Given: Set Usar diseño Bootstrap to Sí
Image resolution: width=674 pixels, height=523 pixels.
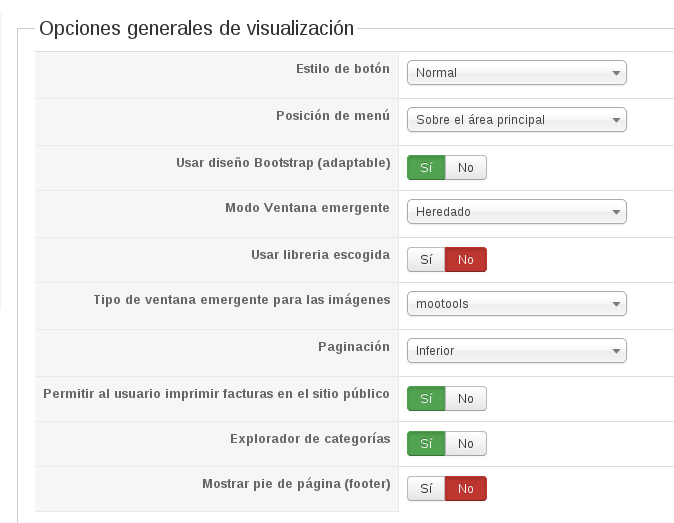Looking at the screenshot, I should [x=426, y=167].
